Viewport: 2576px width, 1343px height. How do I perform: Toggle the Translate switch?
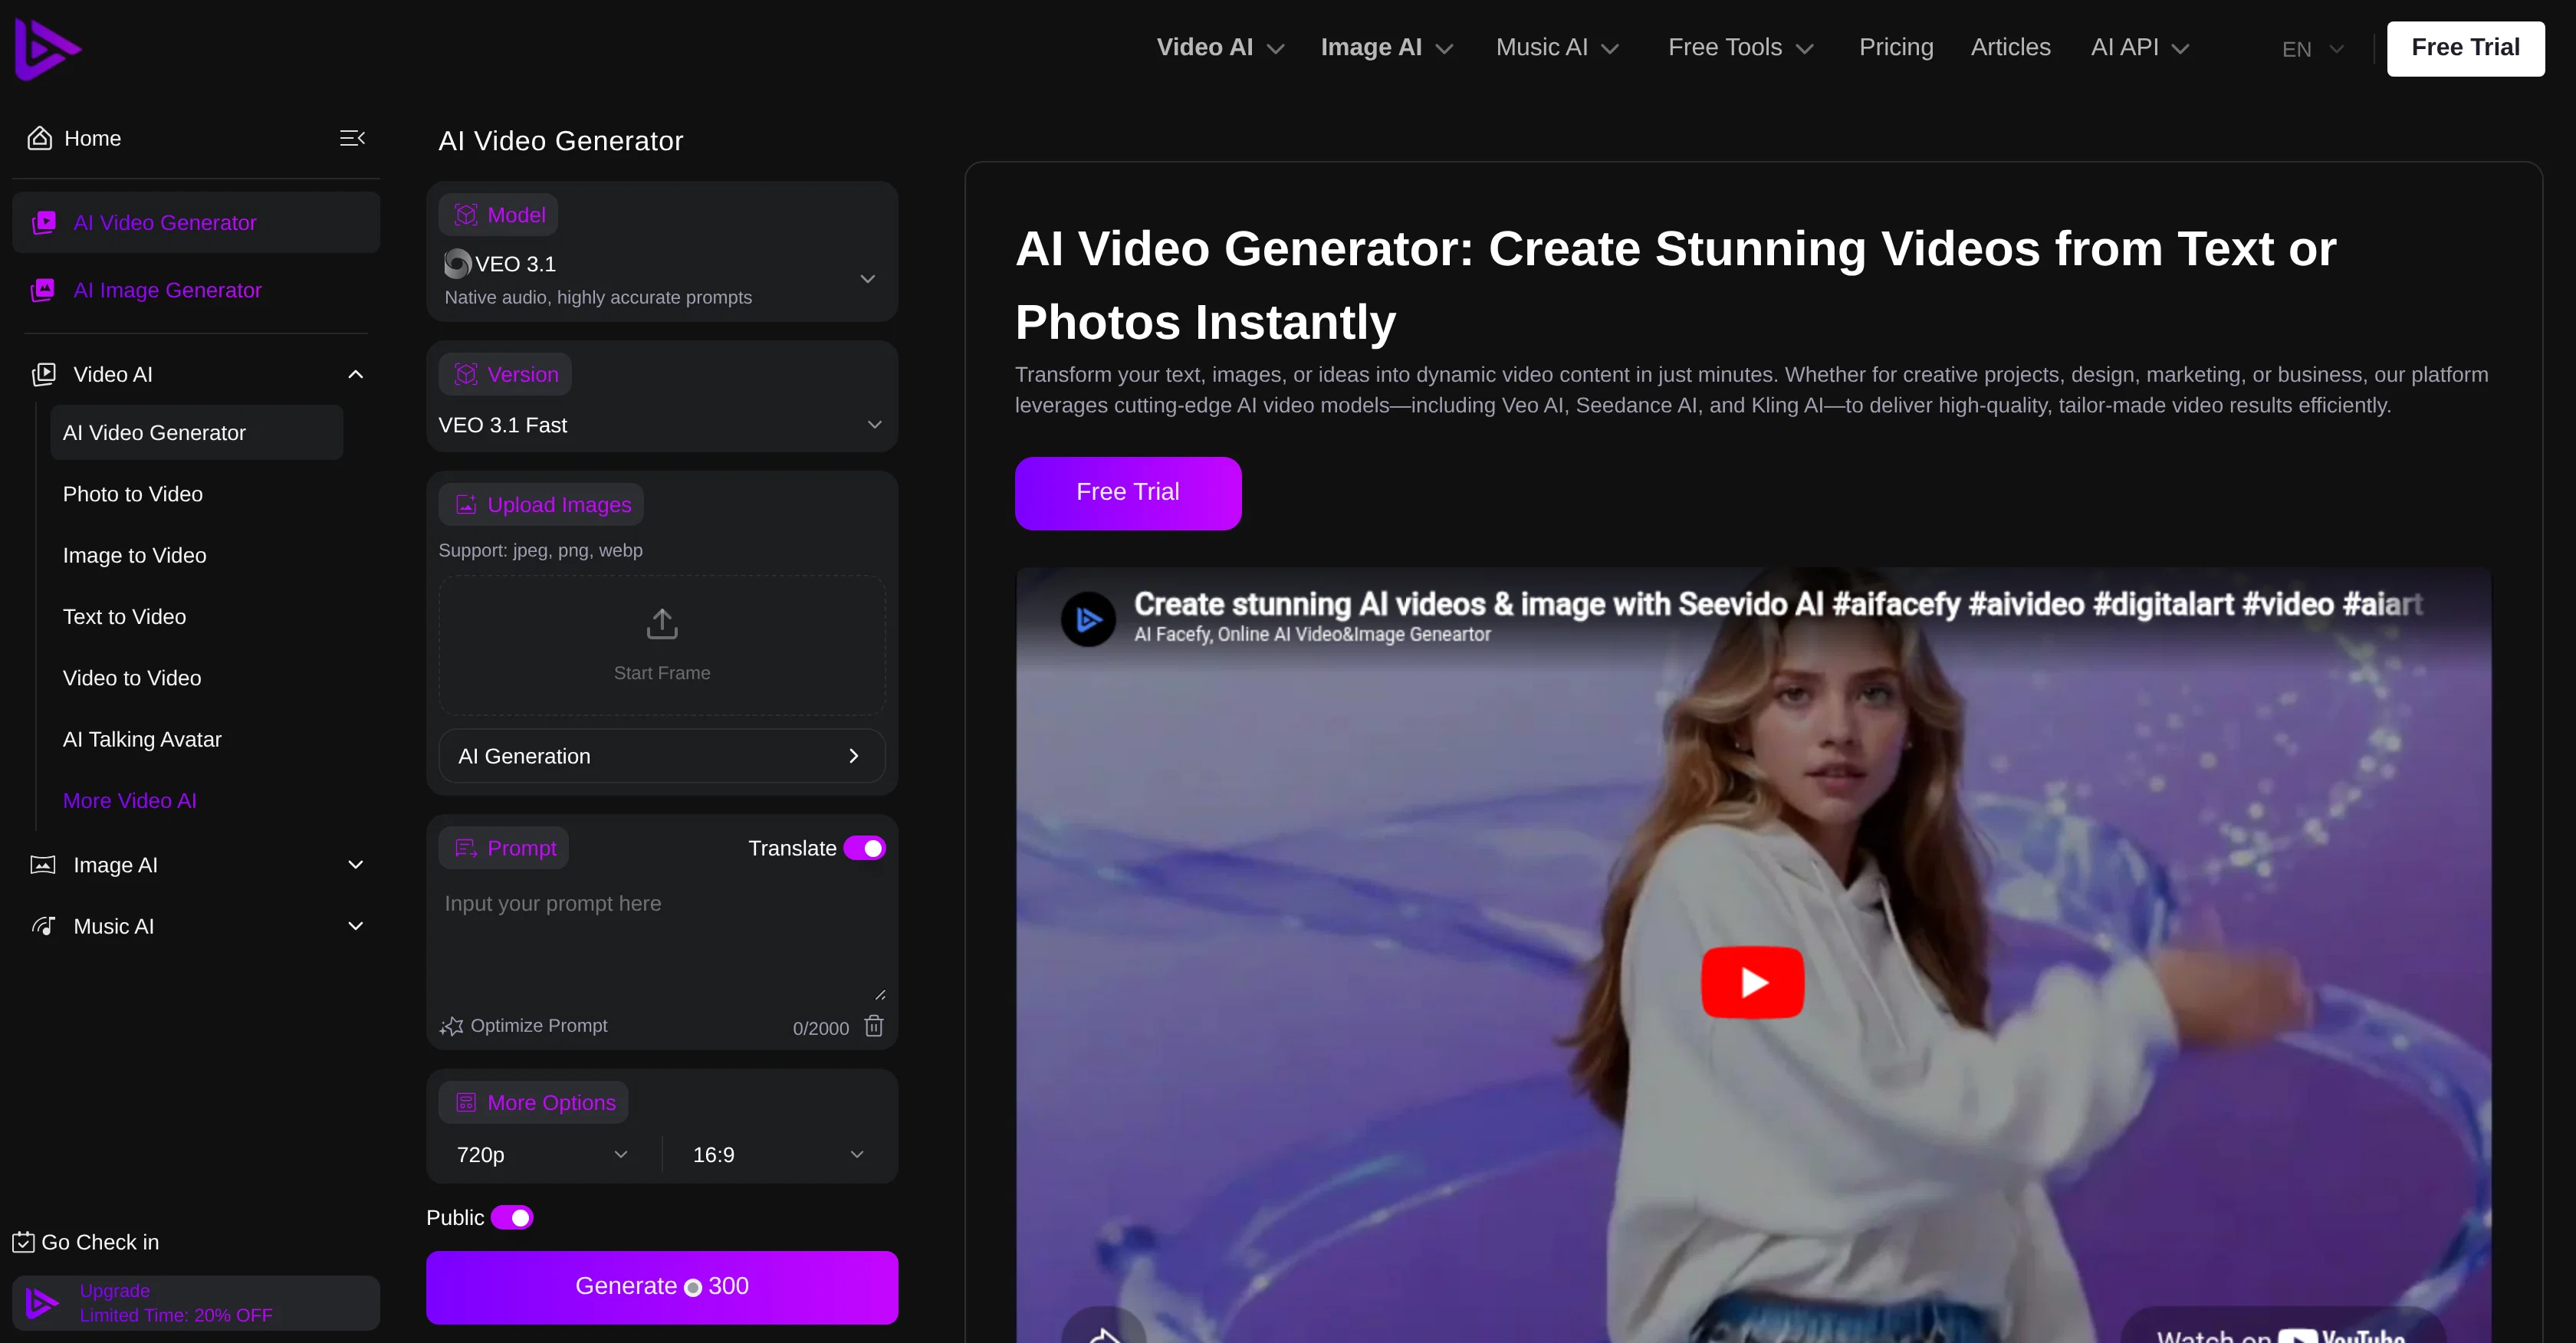(865, 848)
